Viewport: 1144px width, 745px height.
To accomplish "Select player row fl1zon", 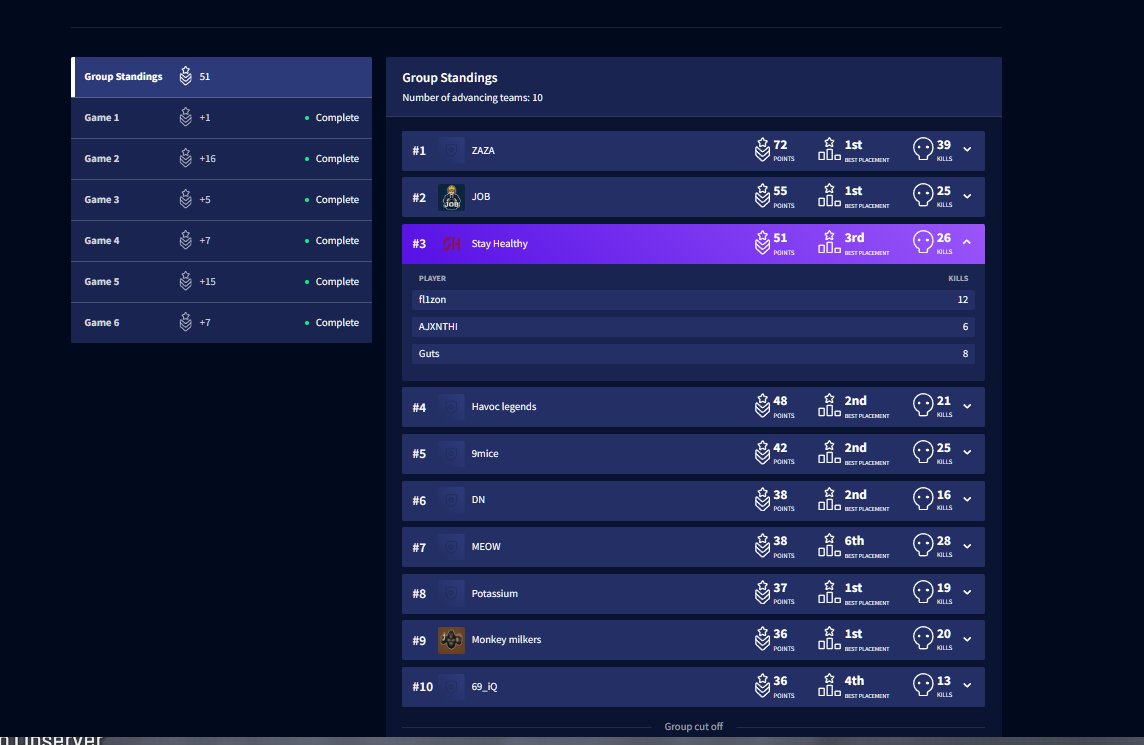I will click(693, 300).
